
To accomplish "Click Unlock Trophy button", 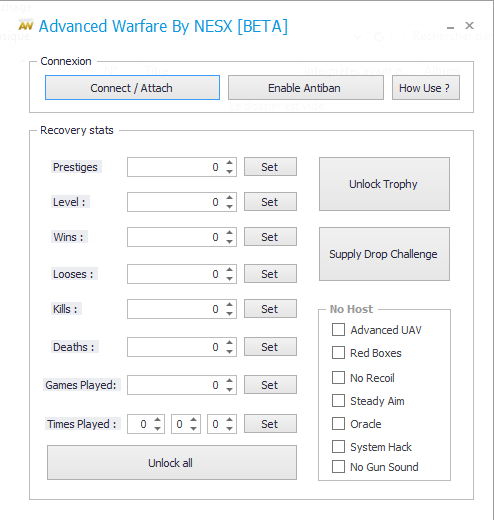I will pyautogui.click(x=384, y=184).
